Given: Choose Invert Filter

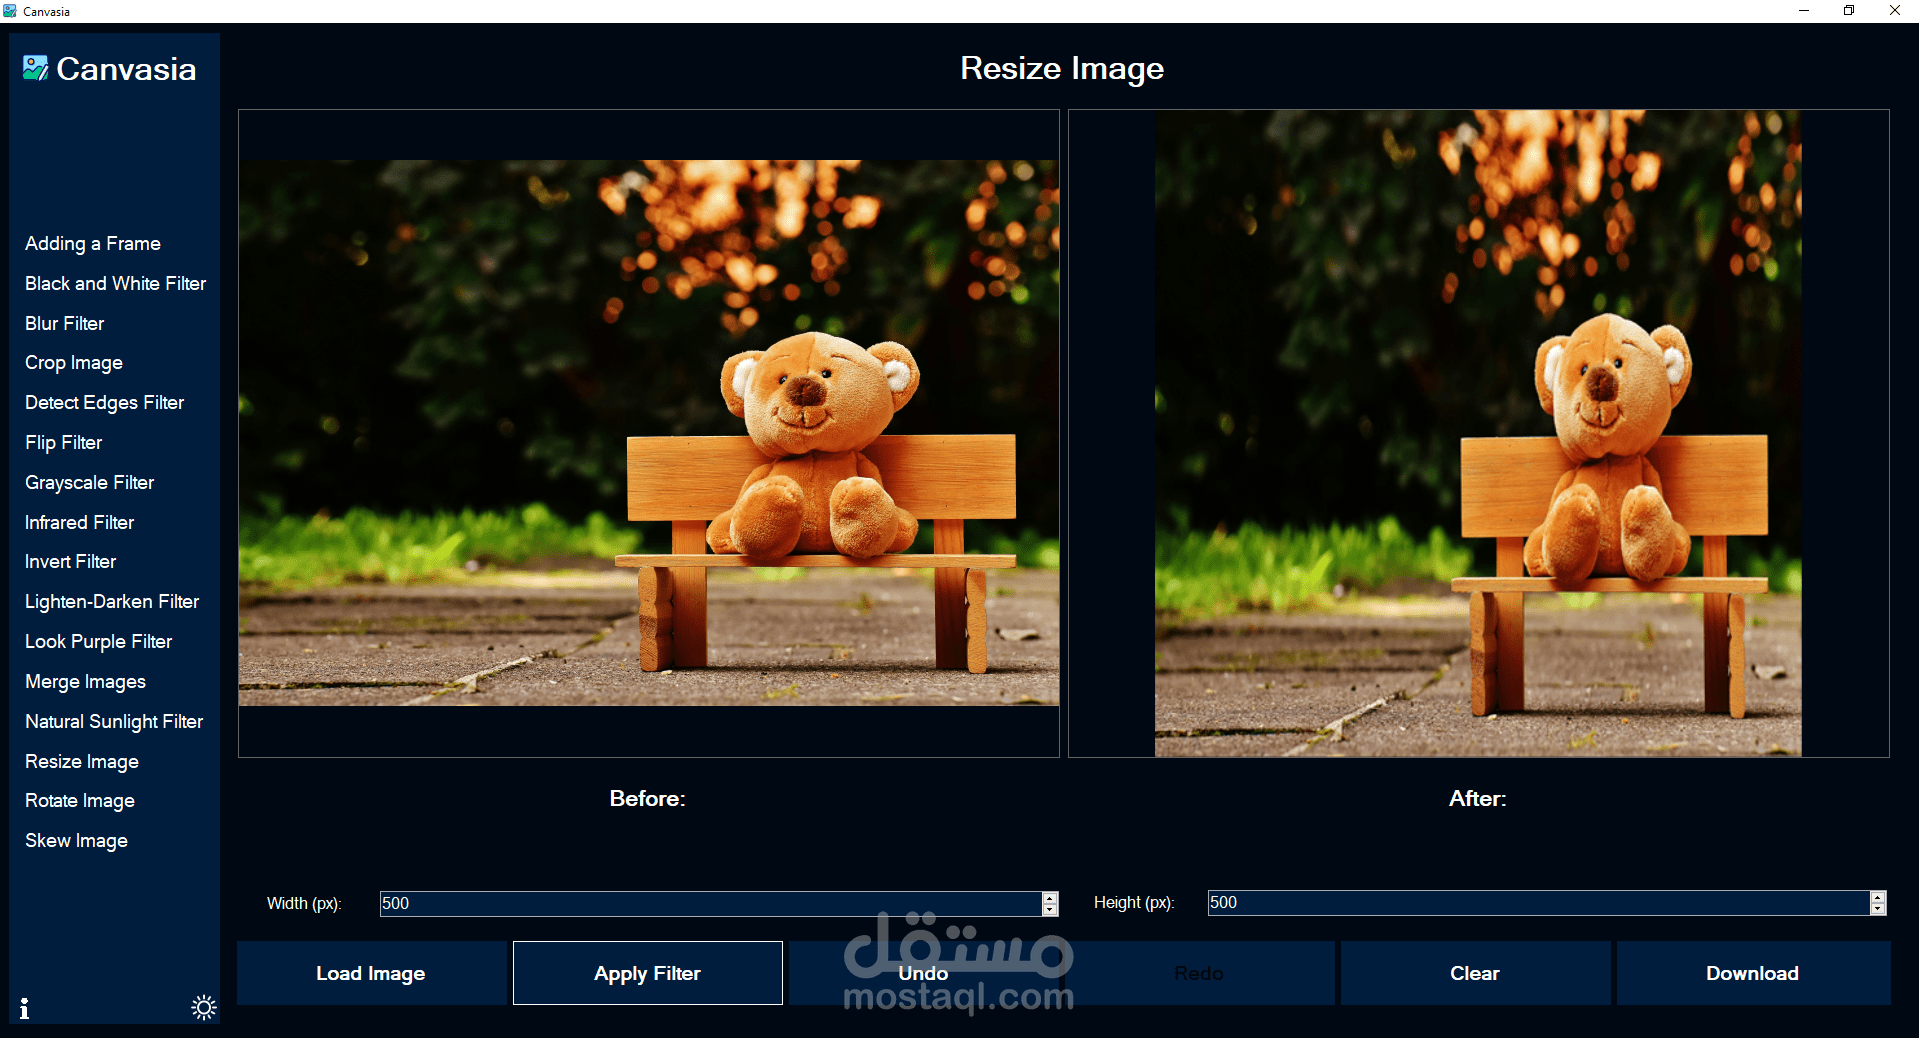Looking at the screenshot, I should click(x=71, y=562).
